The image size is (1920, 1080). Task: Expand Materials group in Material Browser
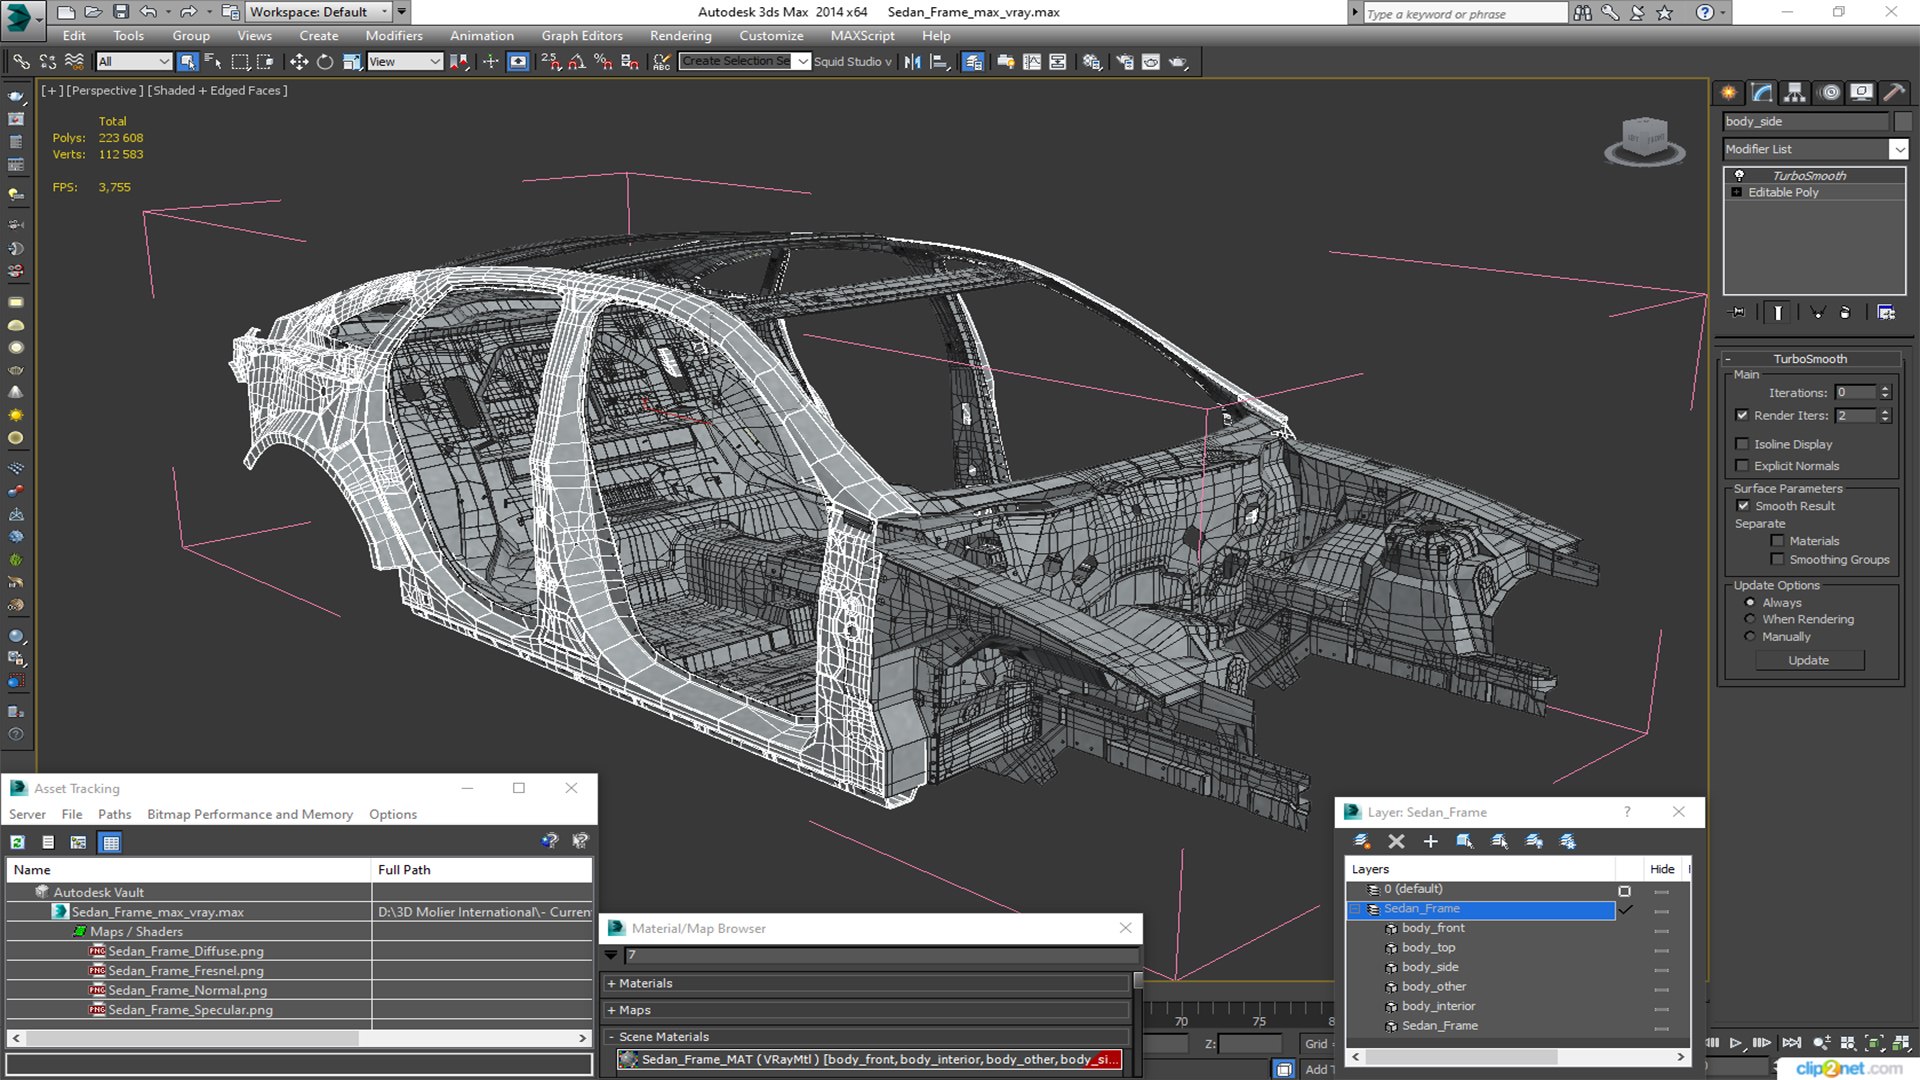[611, 984]
